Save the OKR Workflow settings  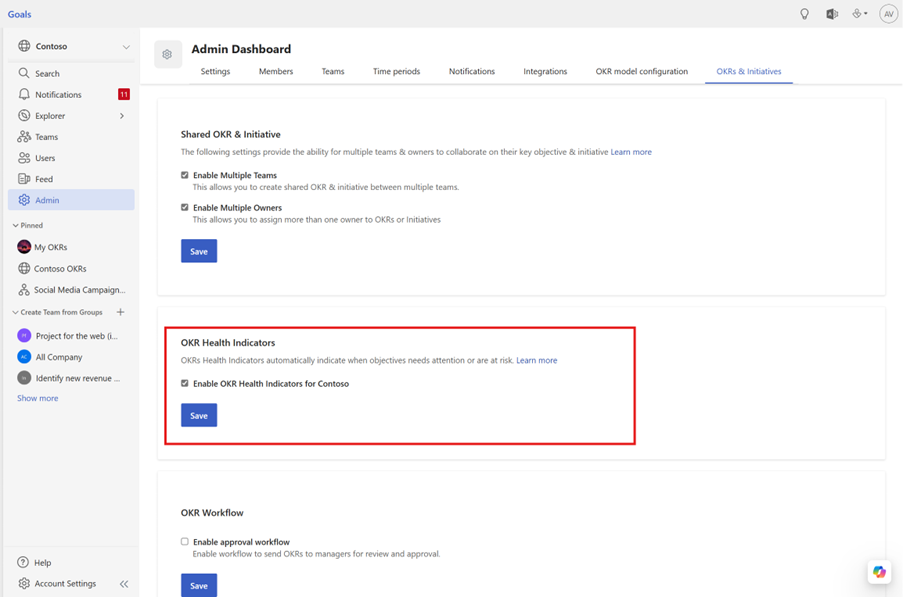(x=199, y=585)
